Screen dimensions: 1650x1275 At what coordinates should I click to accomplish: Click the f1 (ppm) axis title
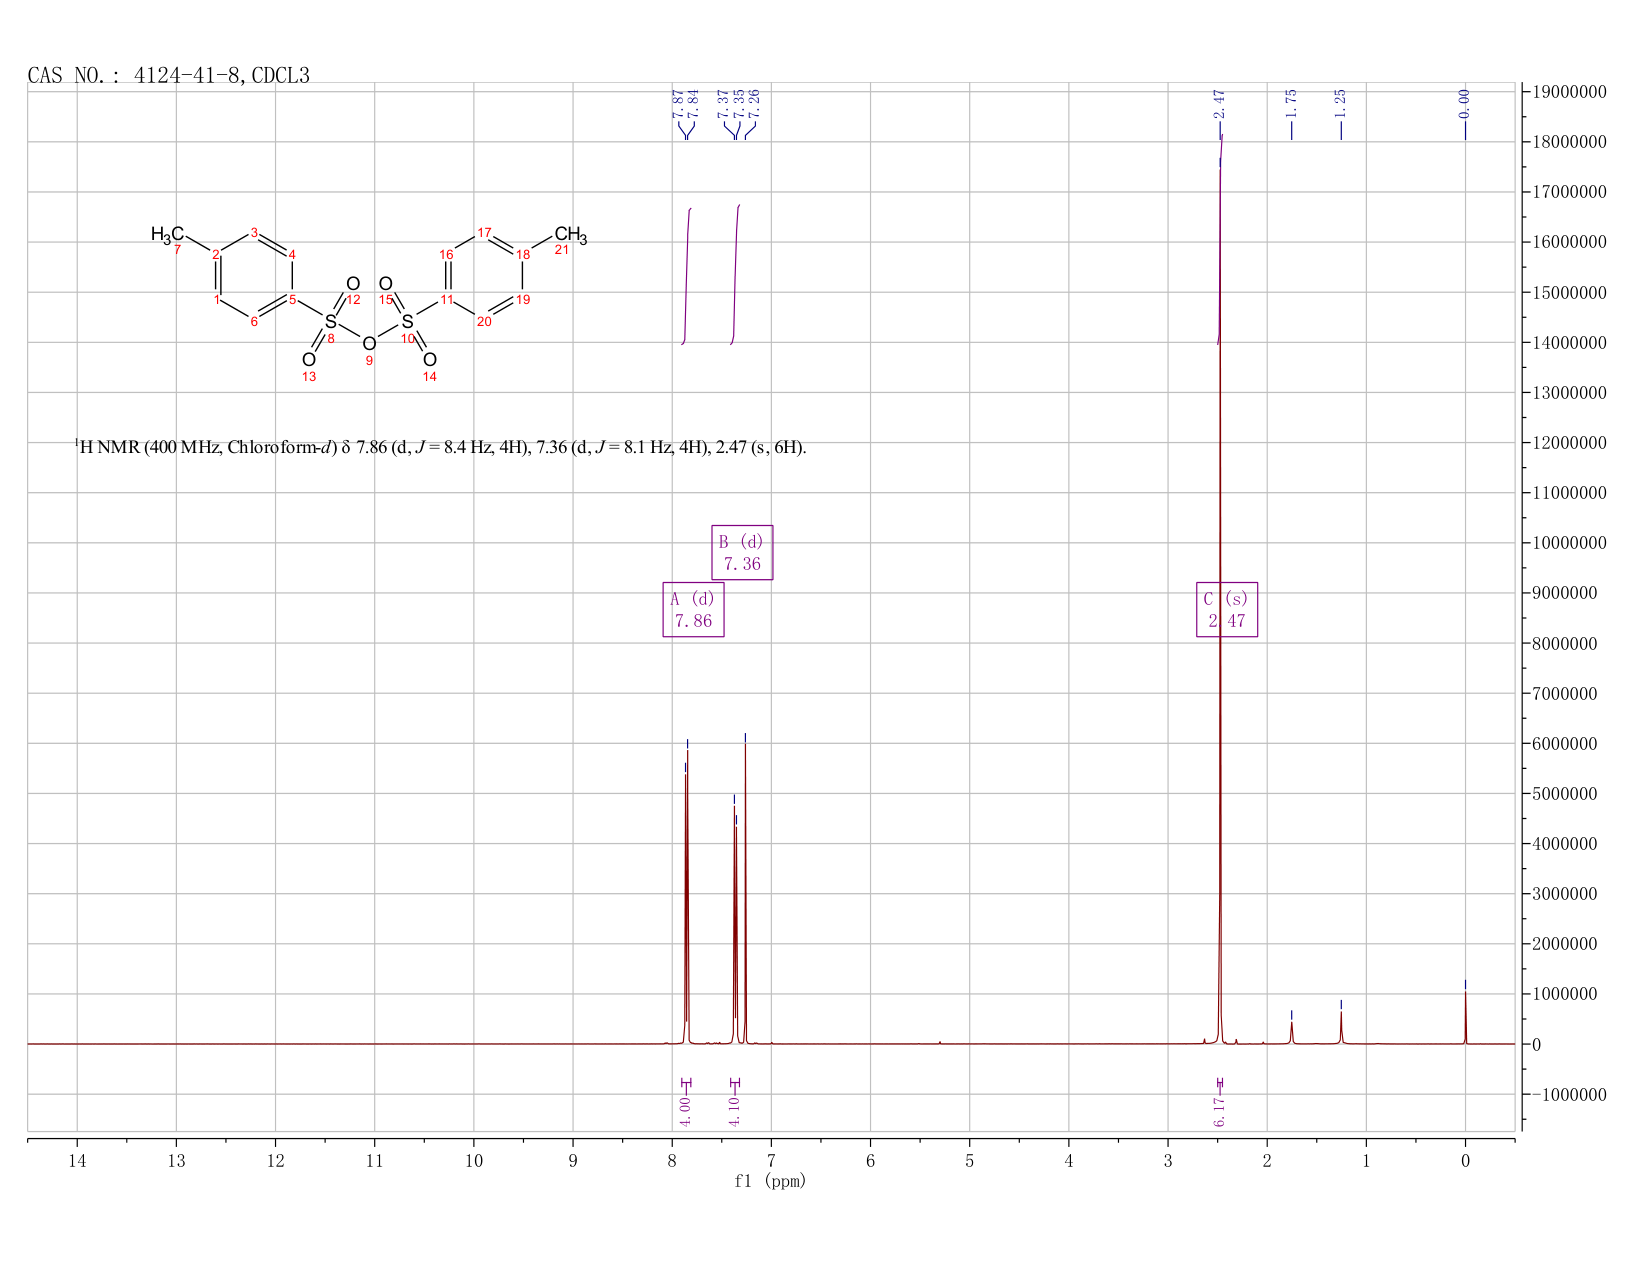pos(770,1181)
